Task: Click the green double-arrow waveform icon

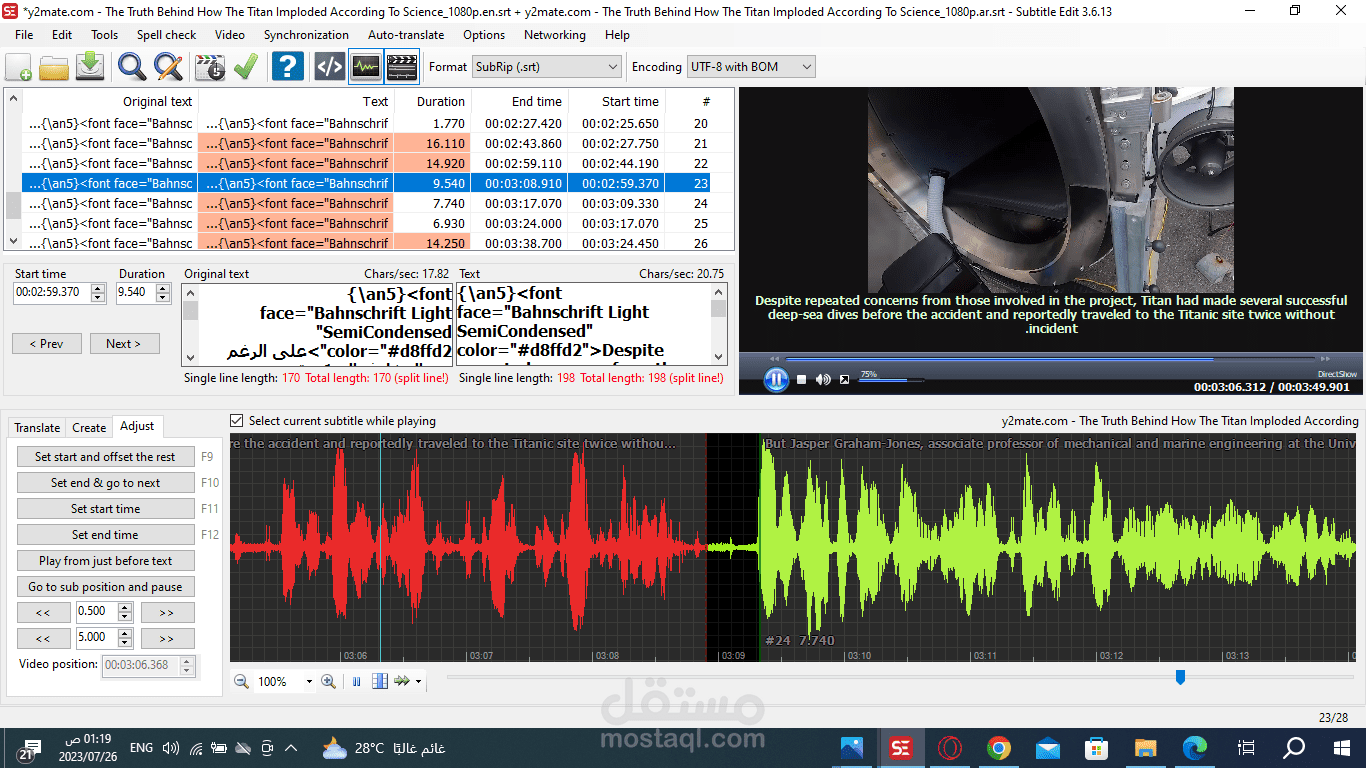Action: (402, 681)
